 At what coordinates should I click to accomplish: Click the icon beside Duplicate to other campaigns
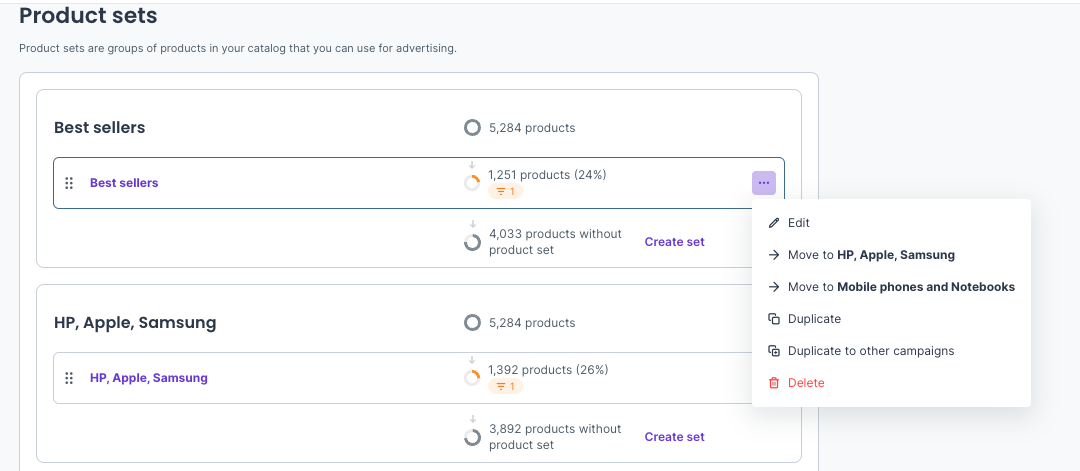click(x=773, y=351)
